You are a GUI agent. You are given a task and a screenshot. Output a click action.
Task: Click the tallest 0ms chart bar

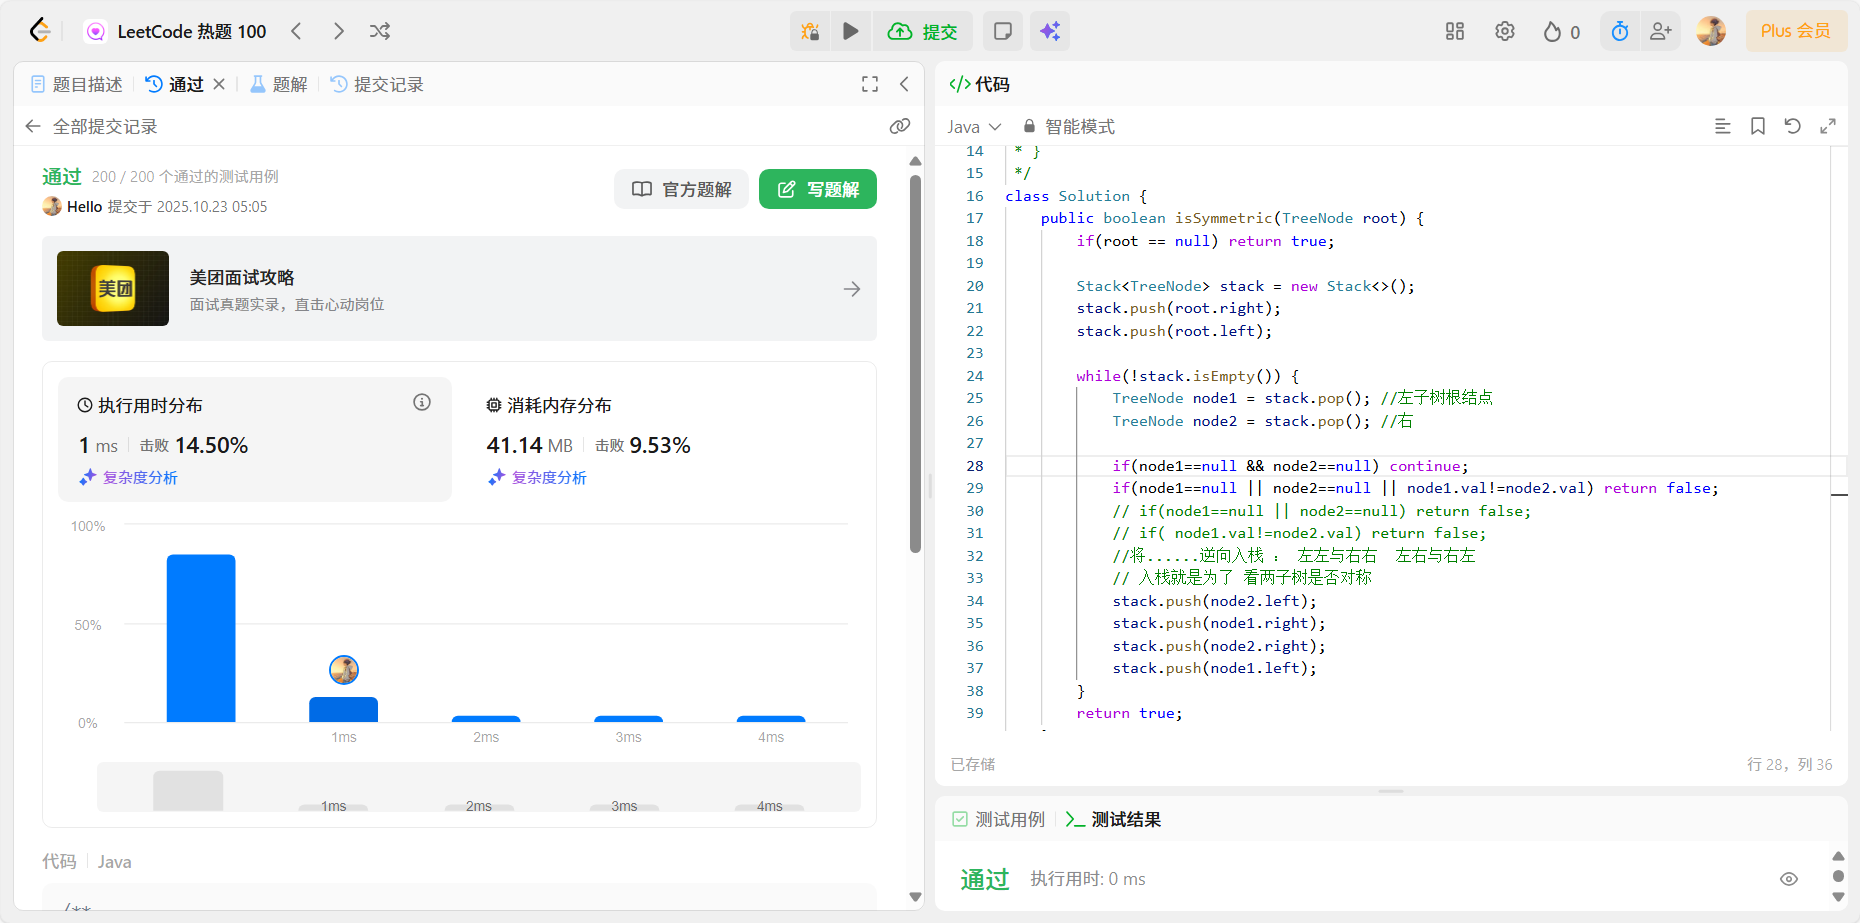201,638
